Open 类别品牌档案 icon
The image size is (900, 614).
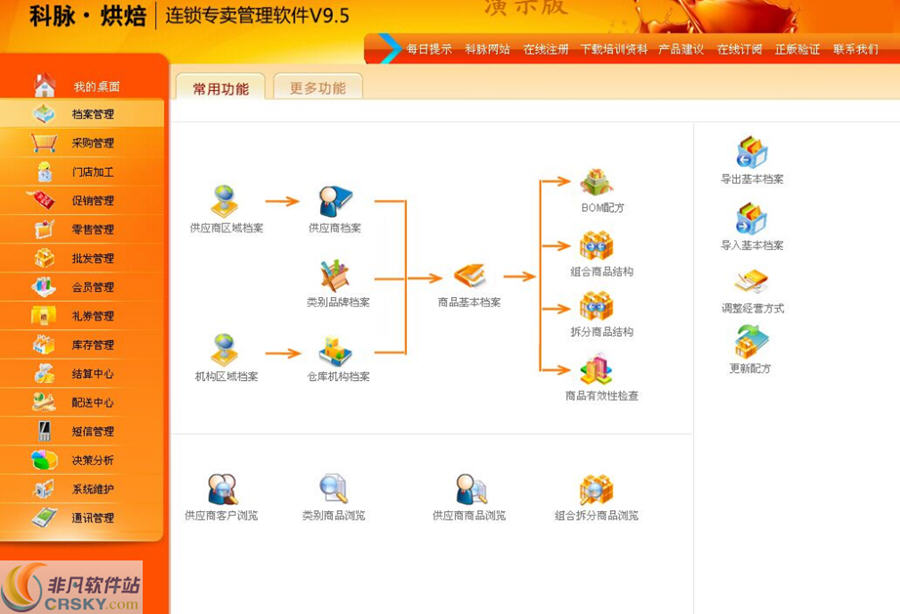click(335, 275)
